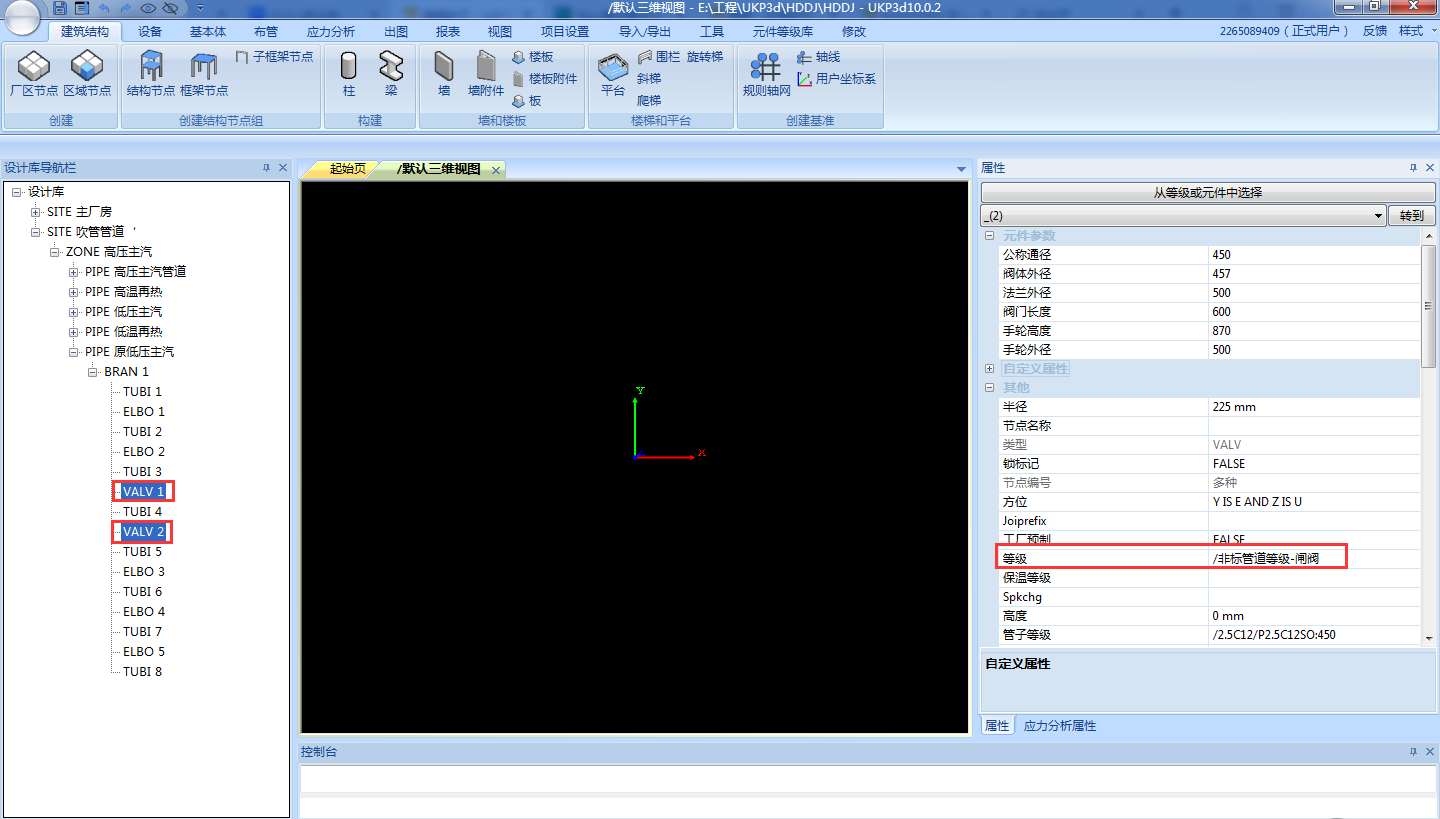Click the save icon in quick access toolbar
The width and height of the screenshot is (1440, 819).
[61, 8]
